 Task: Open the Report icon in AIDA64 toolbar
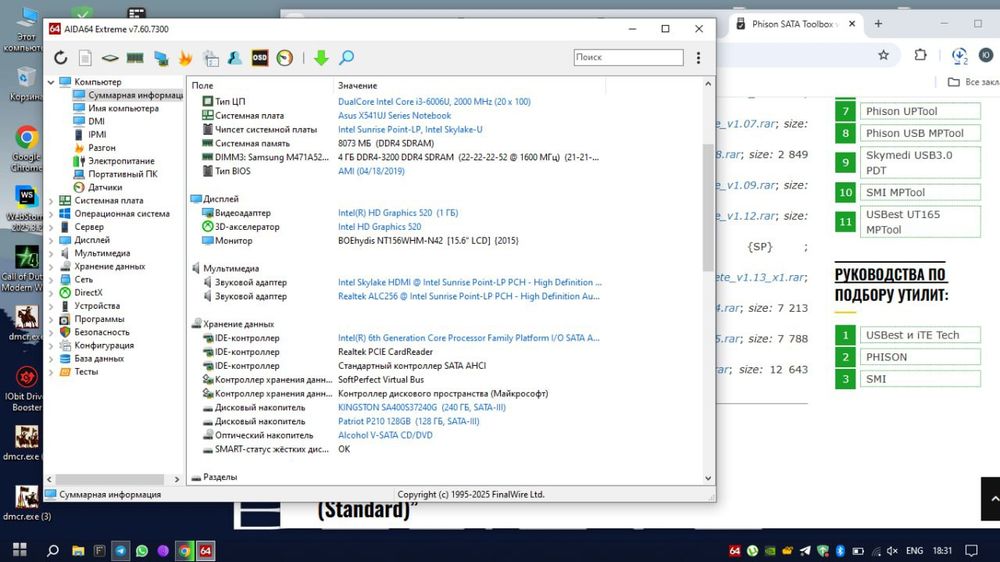pyautogui.click(x=85, y=58)
